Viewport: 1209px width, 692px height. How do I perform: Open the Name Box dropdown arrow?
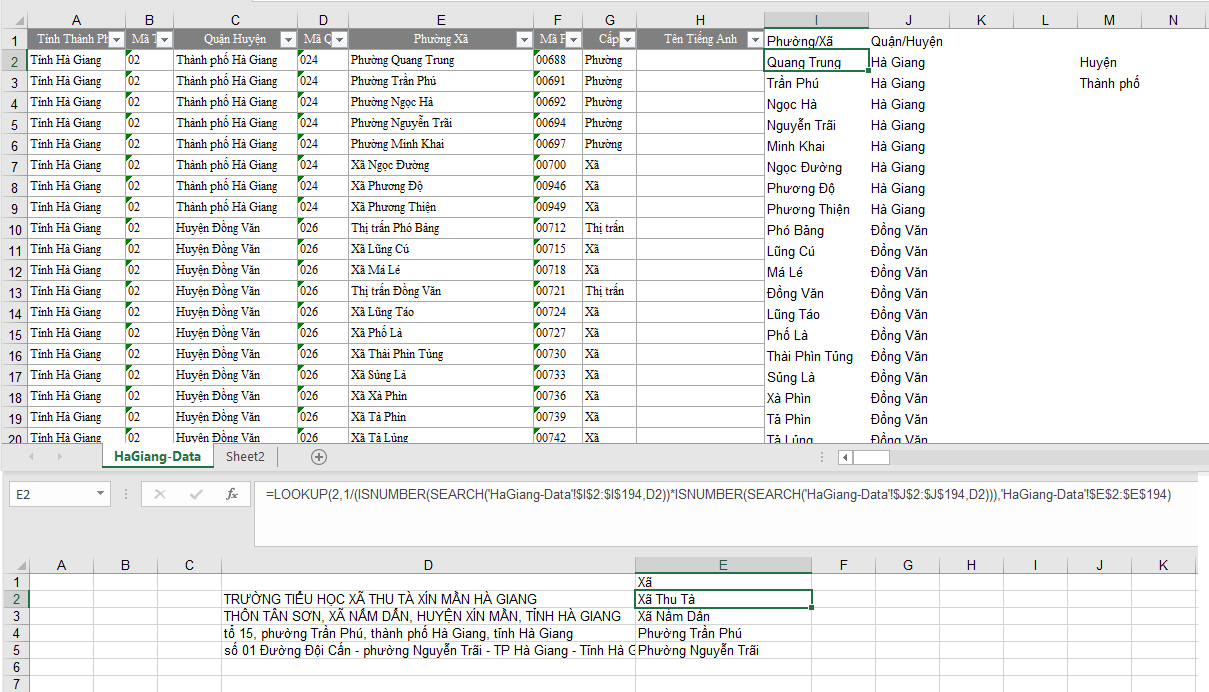click(x=100, y=494)
